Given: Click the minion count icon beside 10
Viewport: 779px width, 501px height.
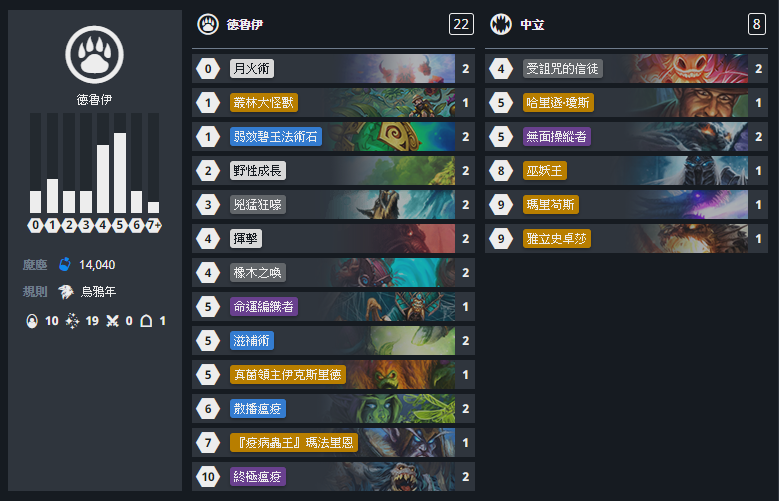Looking at the screenshot, I should point(32,321).
